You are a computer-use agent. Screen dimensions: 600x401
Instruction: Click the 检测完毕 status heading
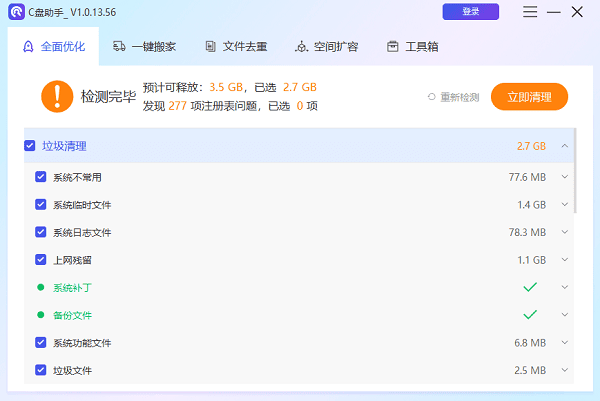click(x=108, y=96)
